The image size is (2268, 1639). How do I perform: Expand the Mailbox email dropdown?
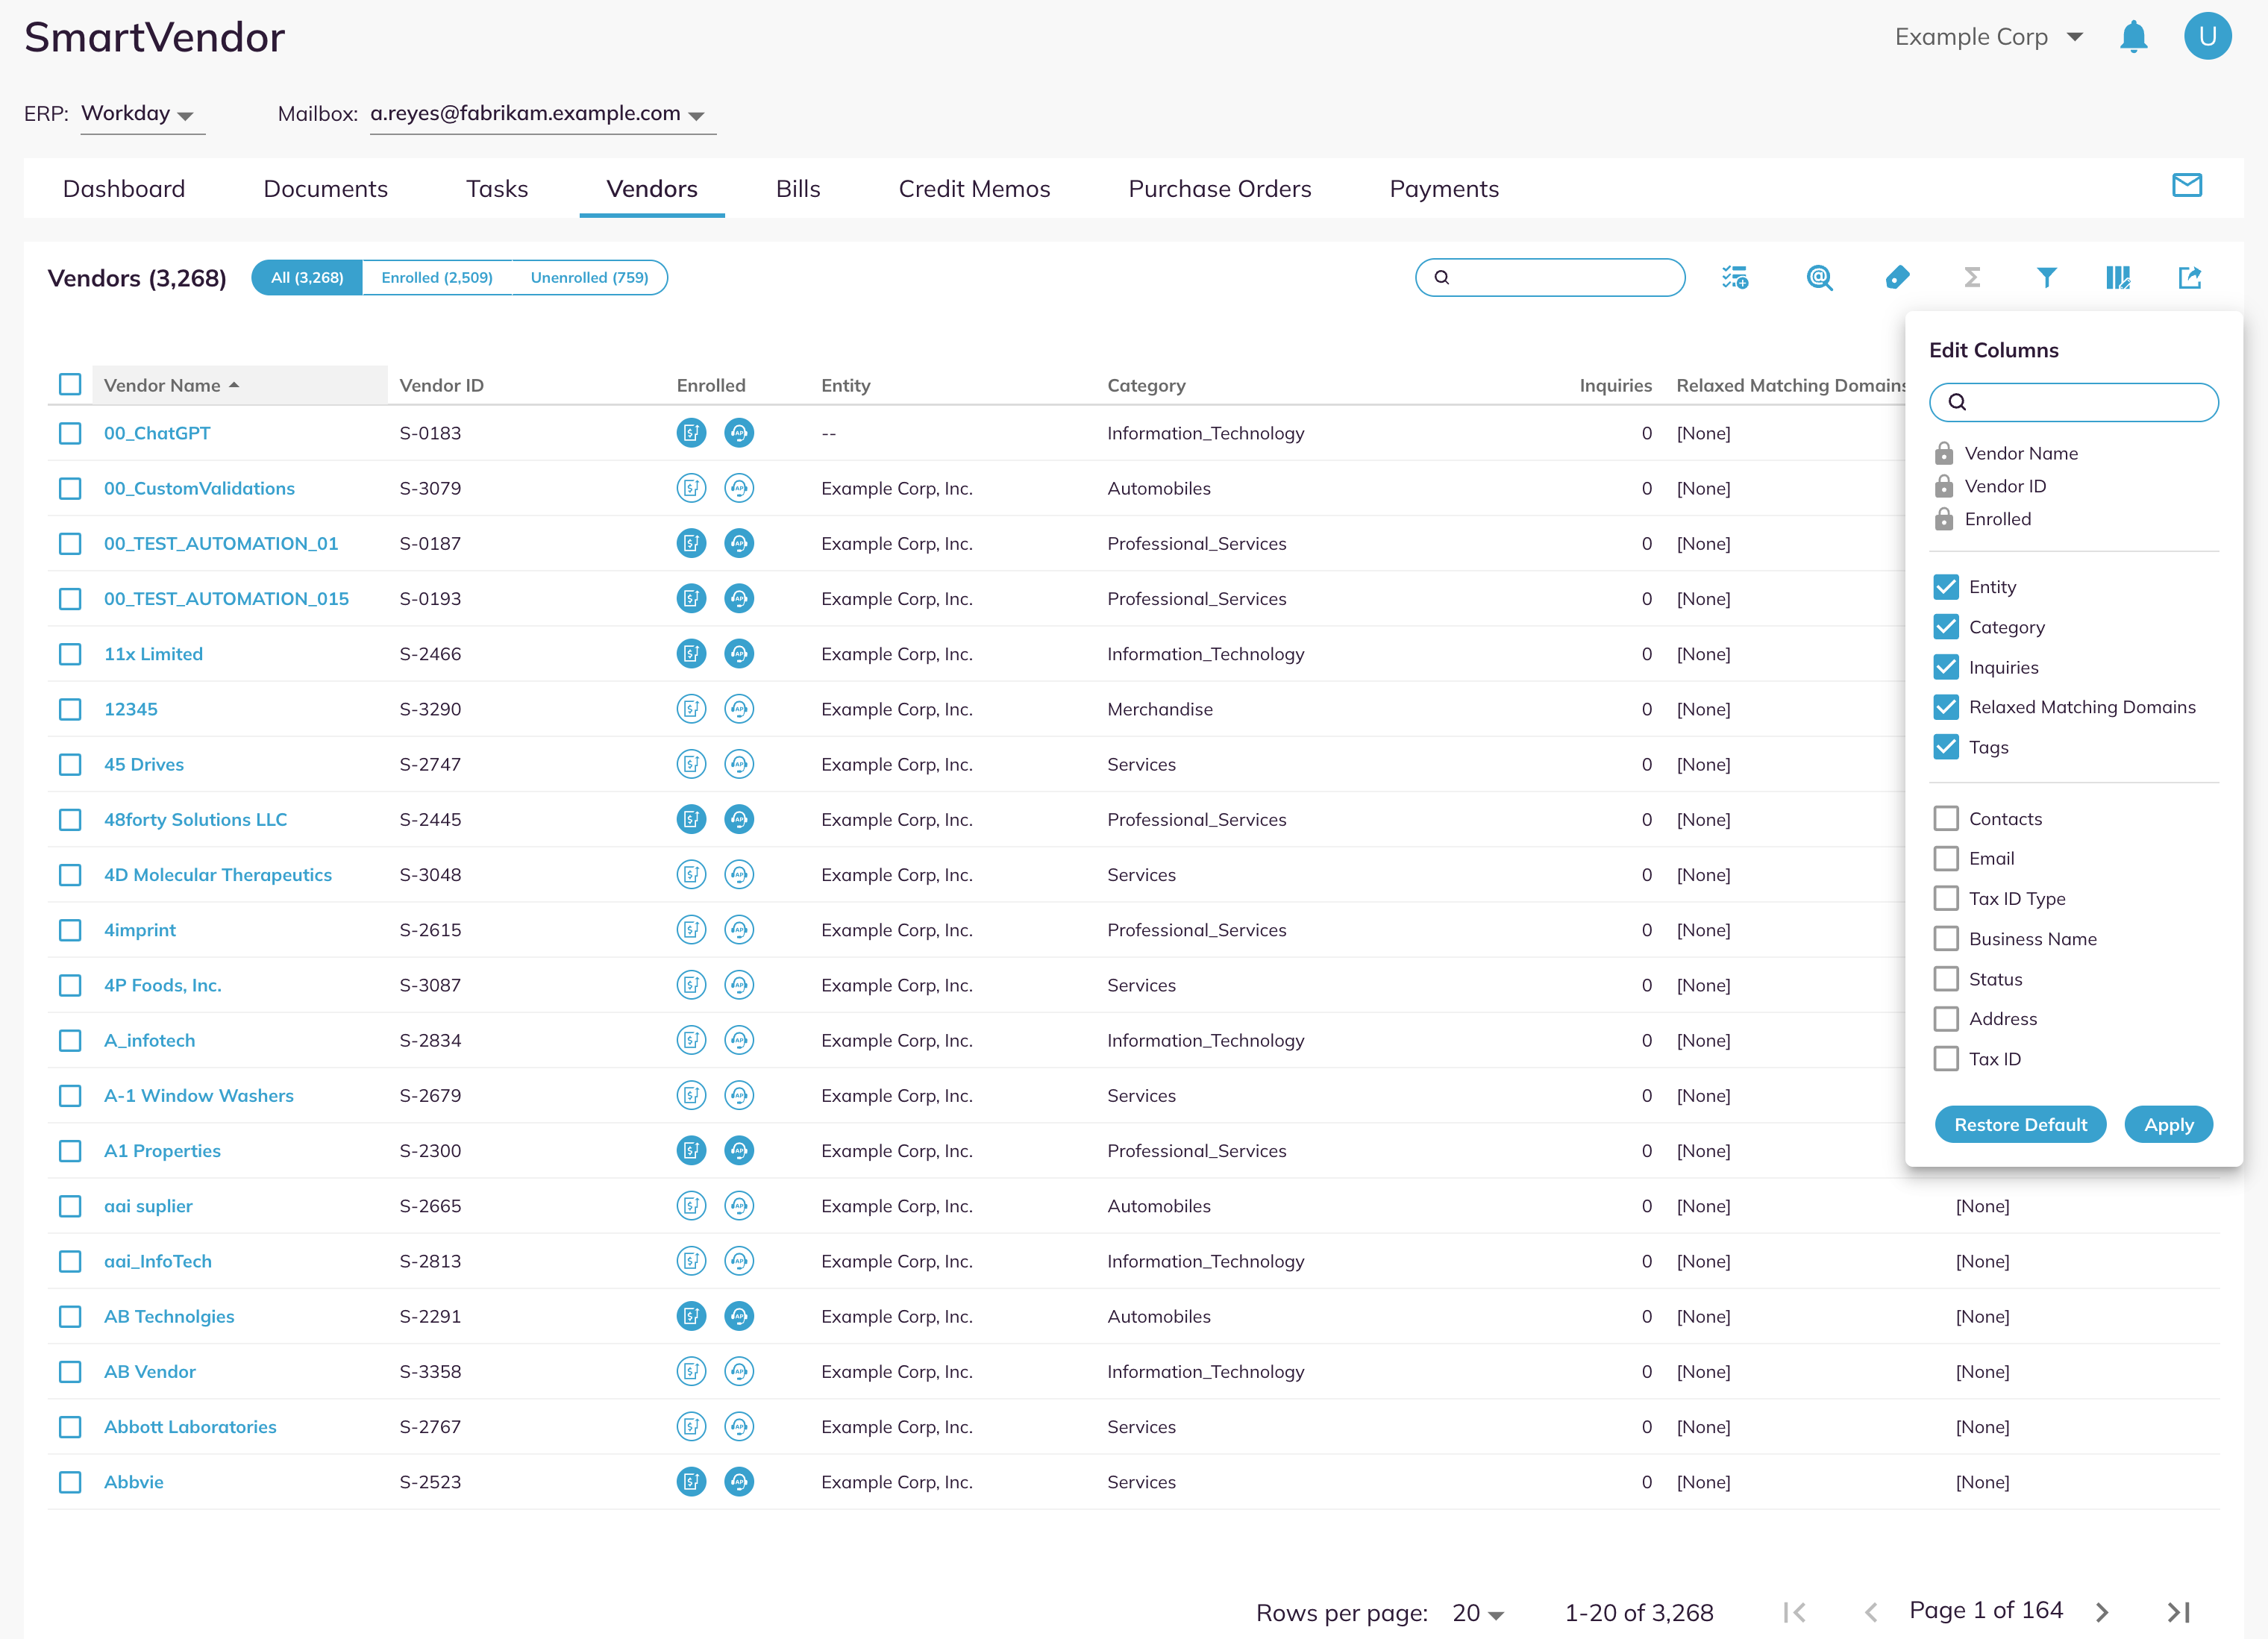542,114
